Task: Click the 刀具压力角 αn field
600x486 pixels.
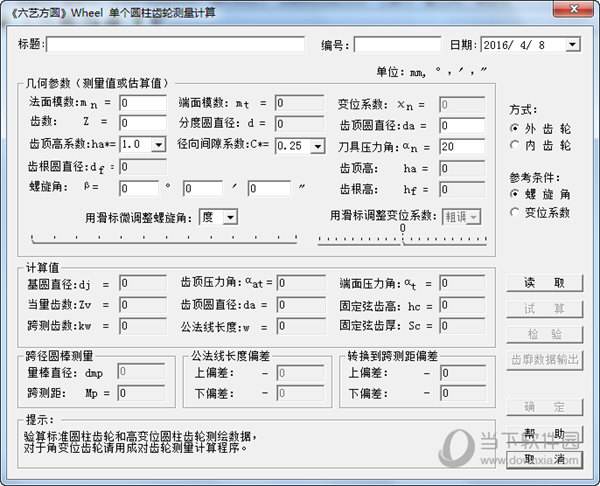Action: (x=462, y=147)
